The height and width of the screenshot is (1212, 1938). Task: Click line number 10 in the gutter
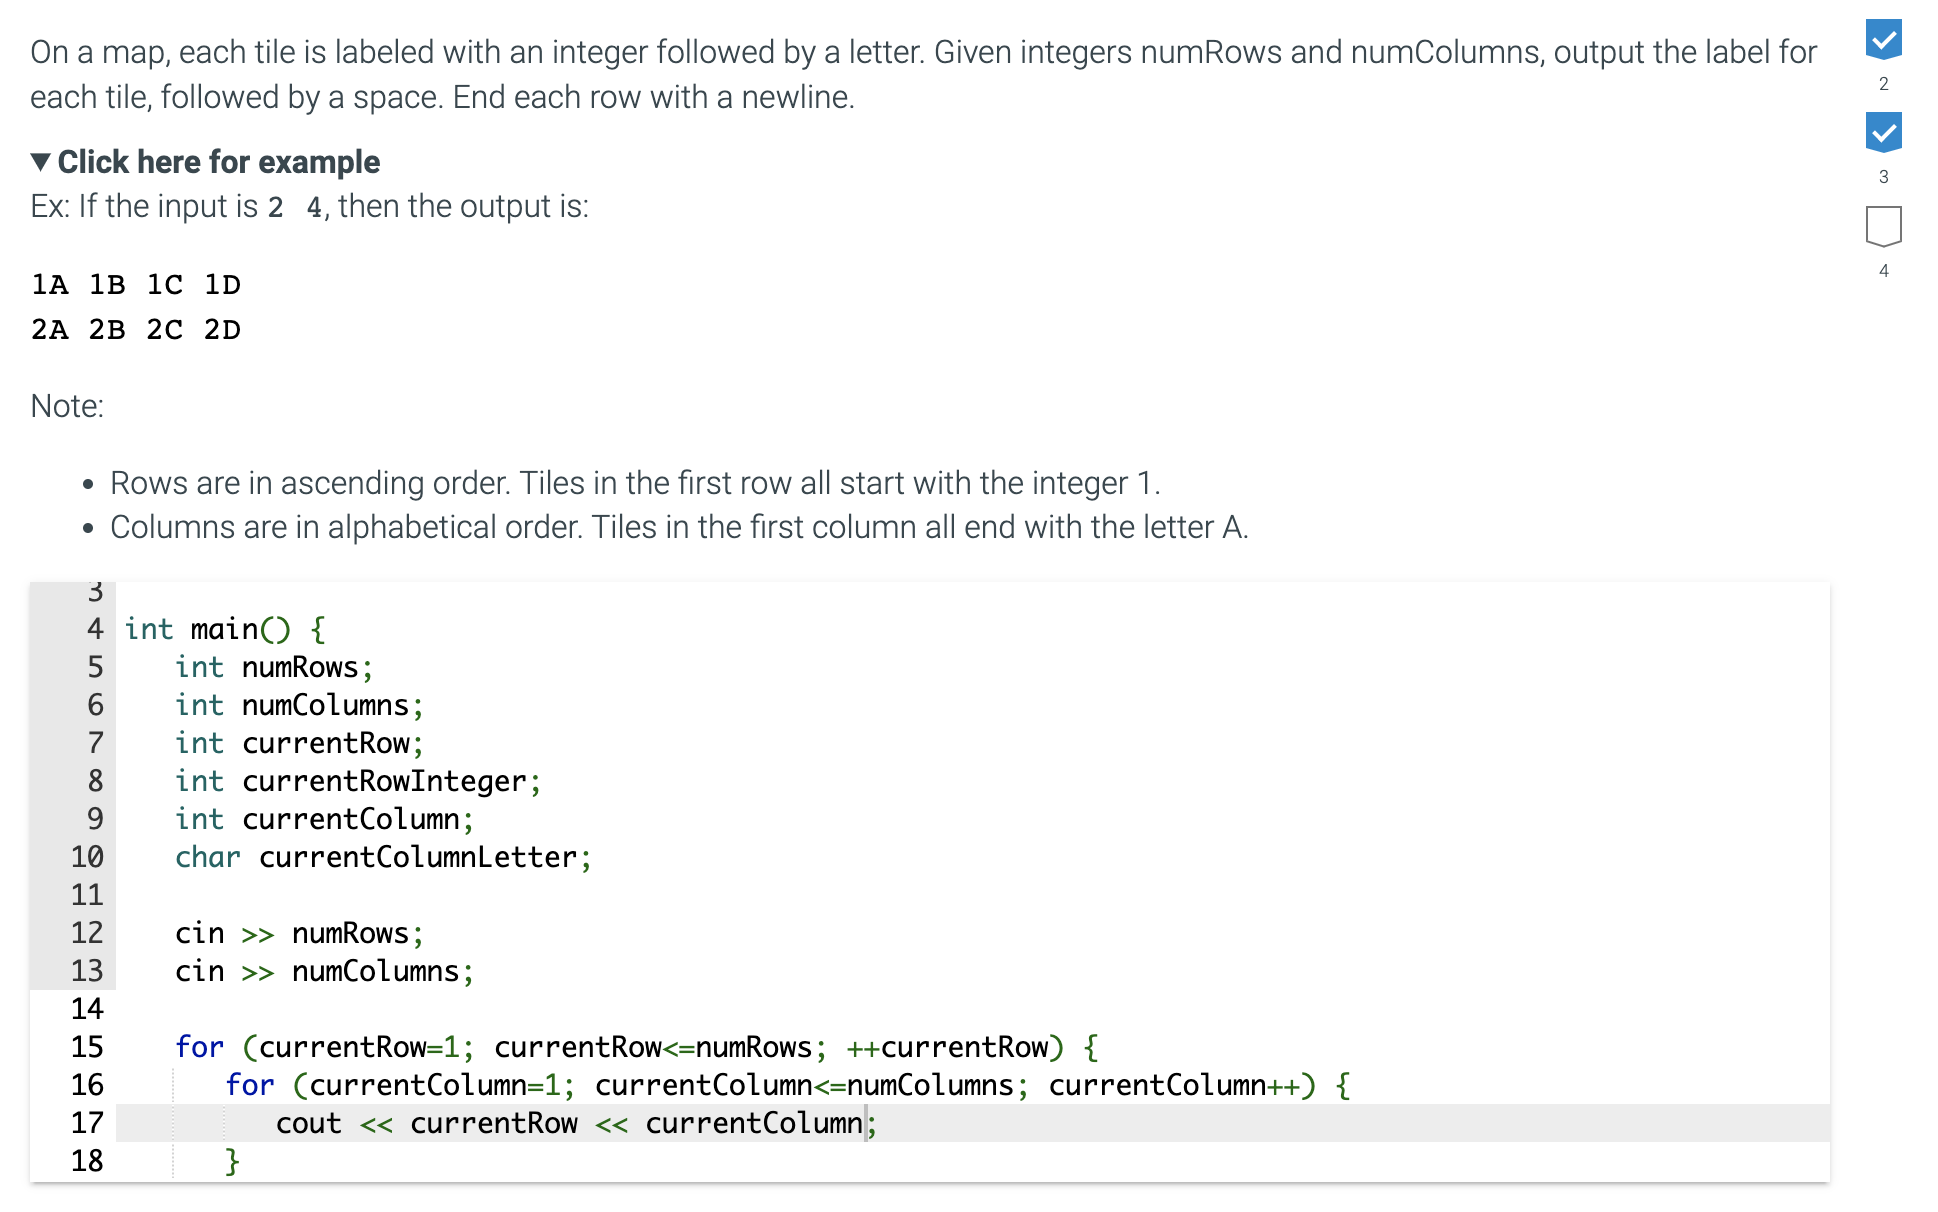tap(88, 856)
